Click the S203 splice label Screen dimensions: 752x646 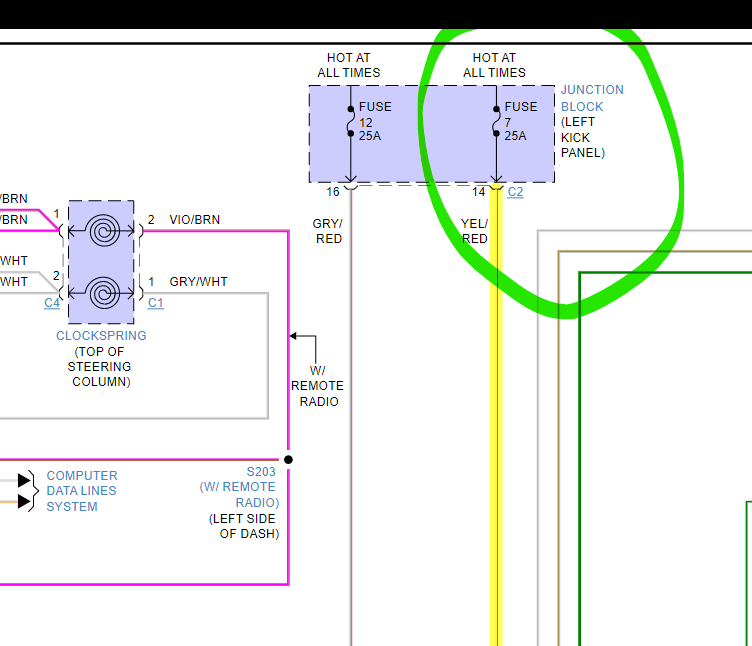point(262,472)
